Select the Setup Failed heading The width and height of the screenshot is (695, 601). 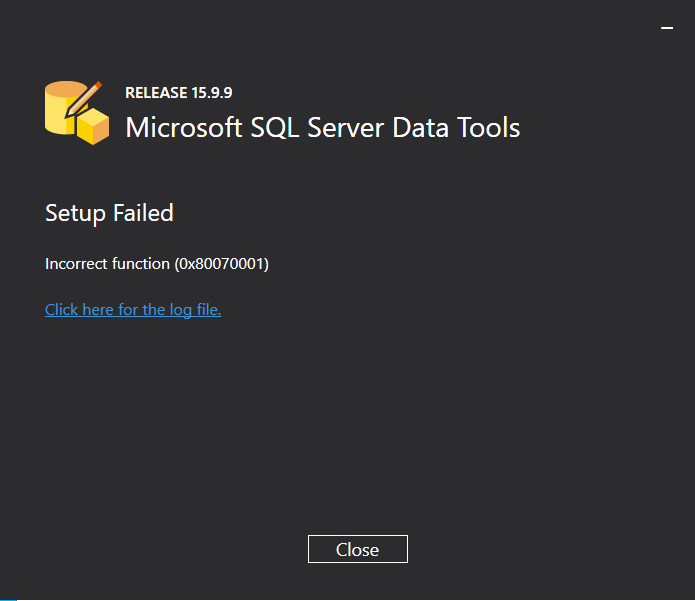coord(109,213)
